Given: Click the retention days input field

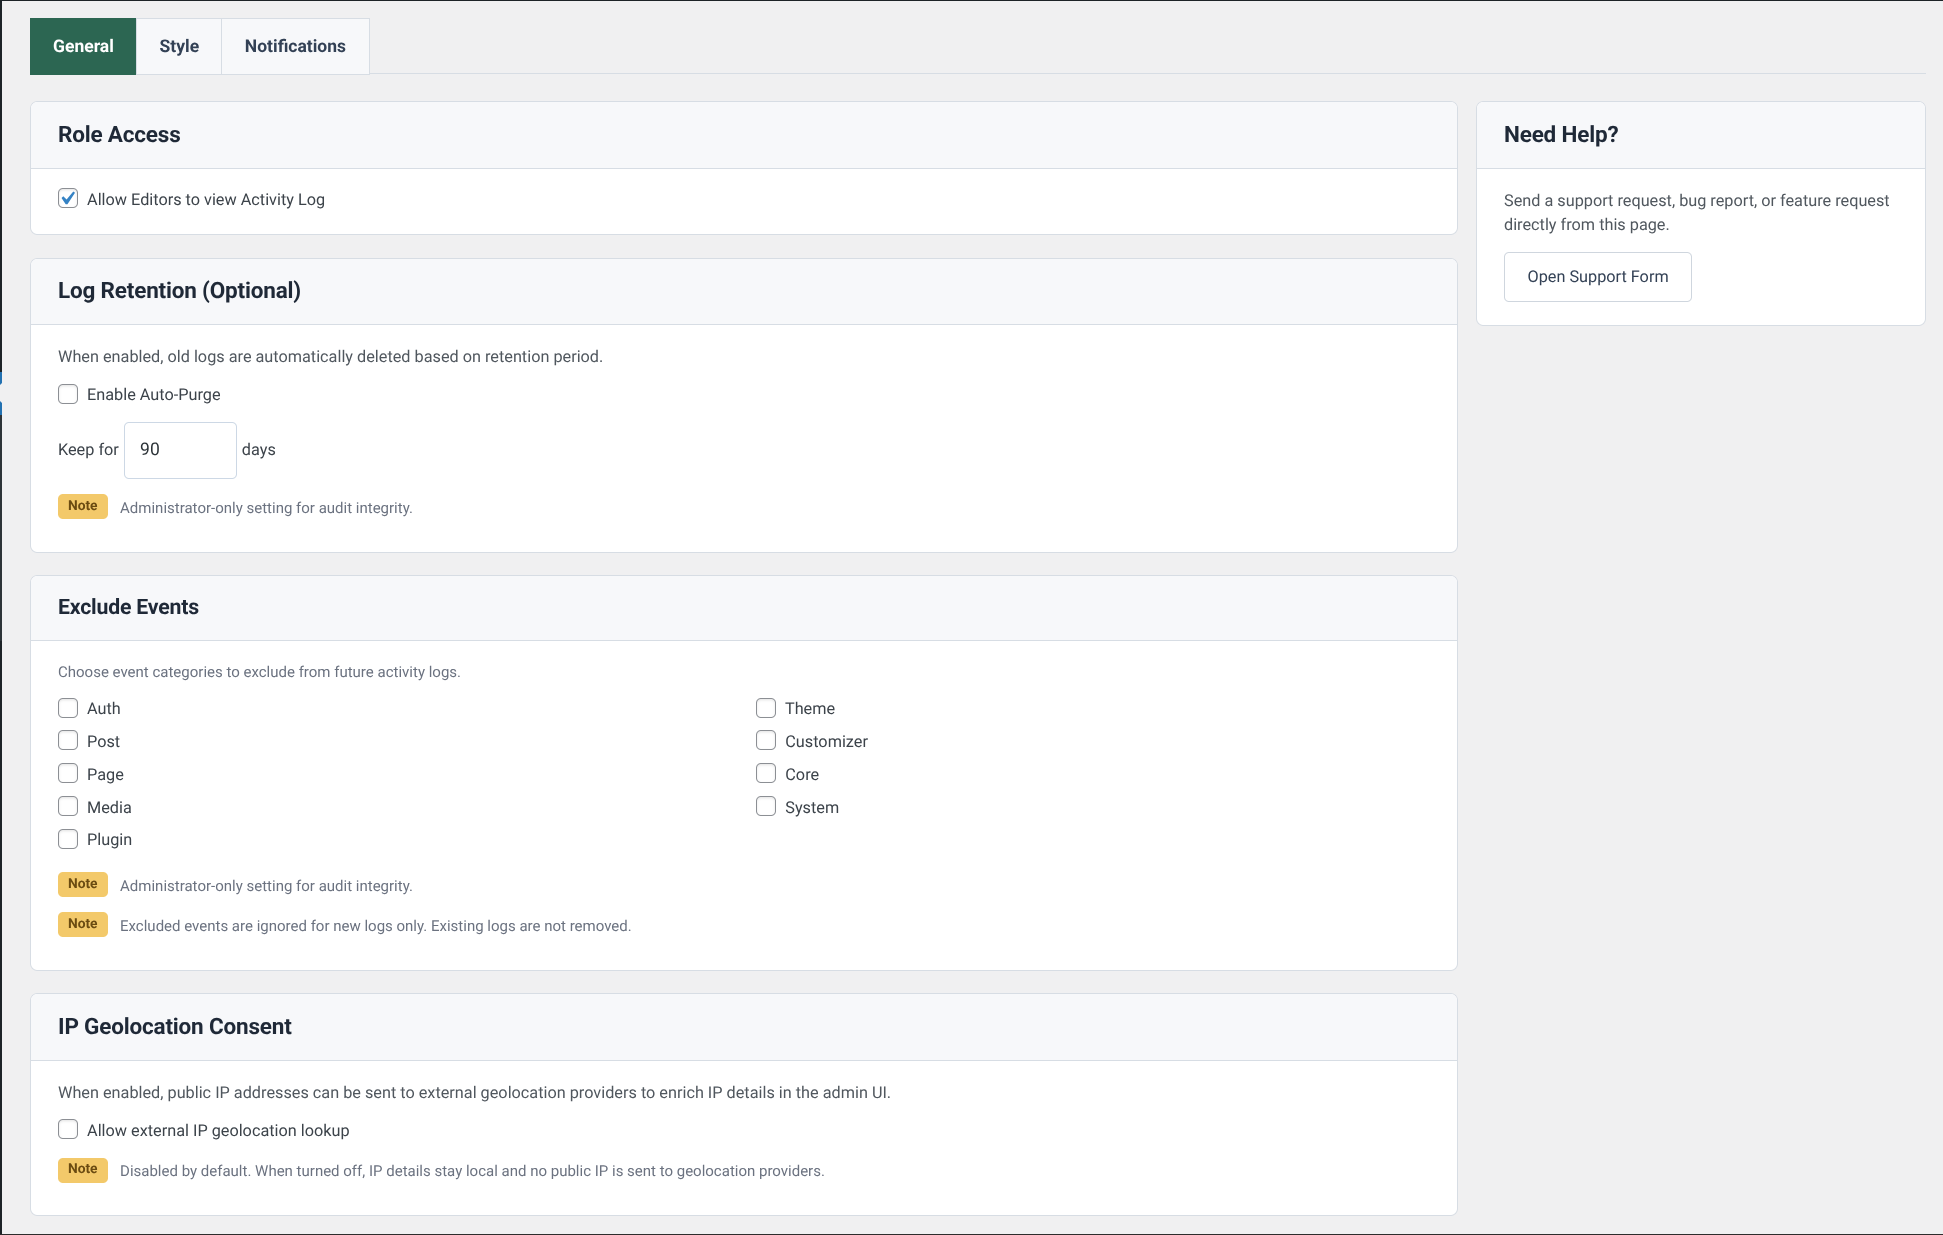Looking at the screenshot, I should (x=180, y=449).
